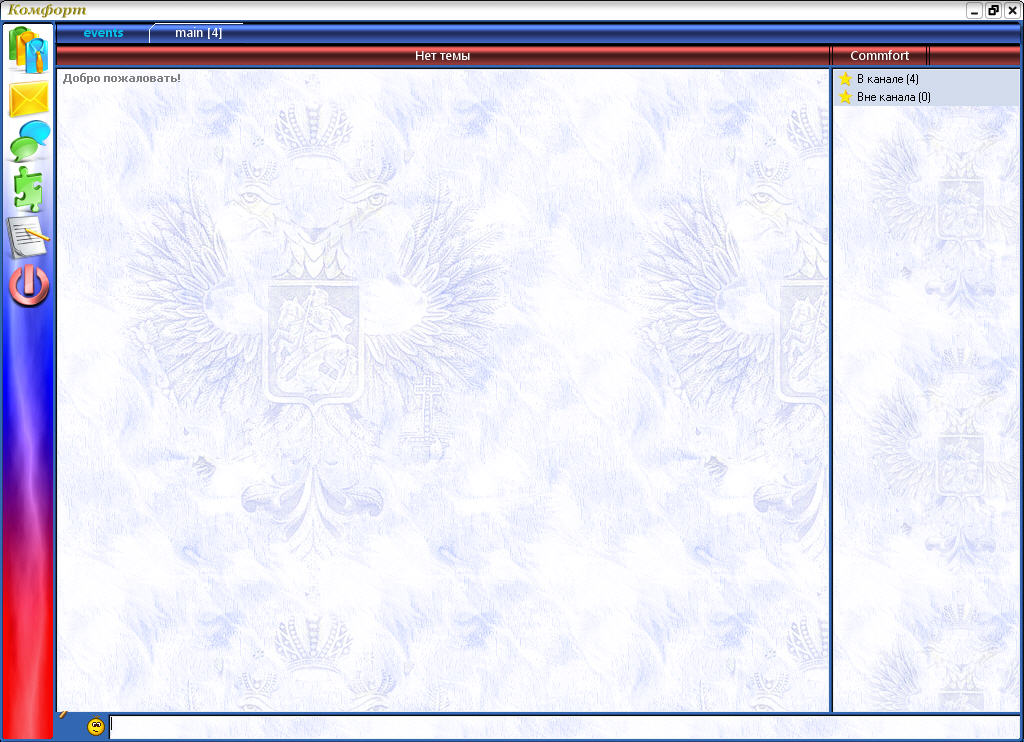This screenshot has height=742, width=1024.
Task: Minimize the Комфорт window
Action: [974, 10]
